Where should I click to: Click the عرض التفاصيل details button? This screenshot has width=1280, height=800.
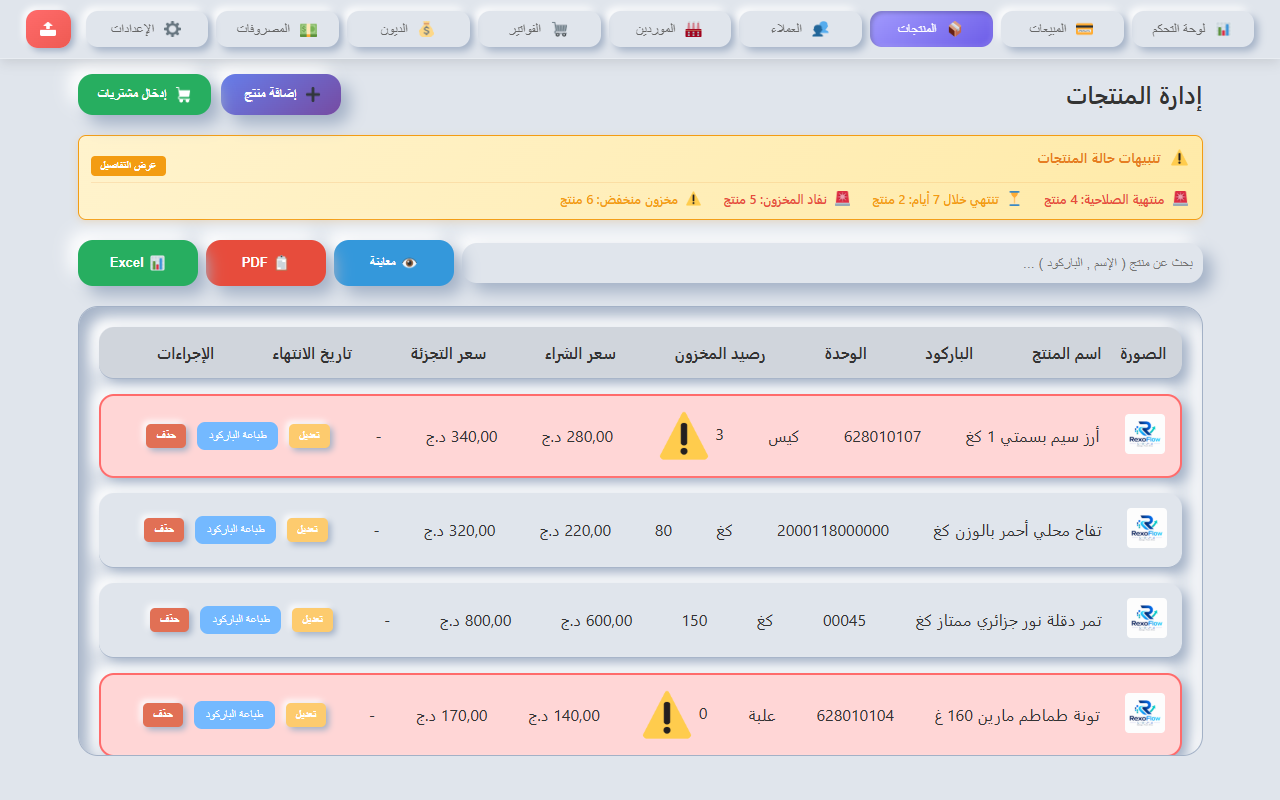128,166
